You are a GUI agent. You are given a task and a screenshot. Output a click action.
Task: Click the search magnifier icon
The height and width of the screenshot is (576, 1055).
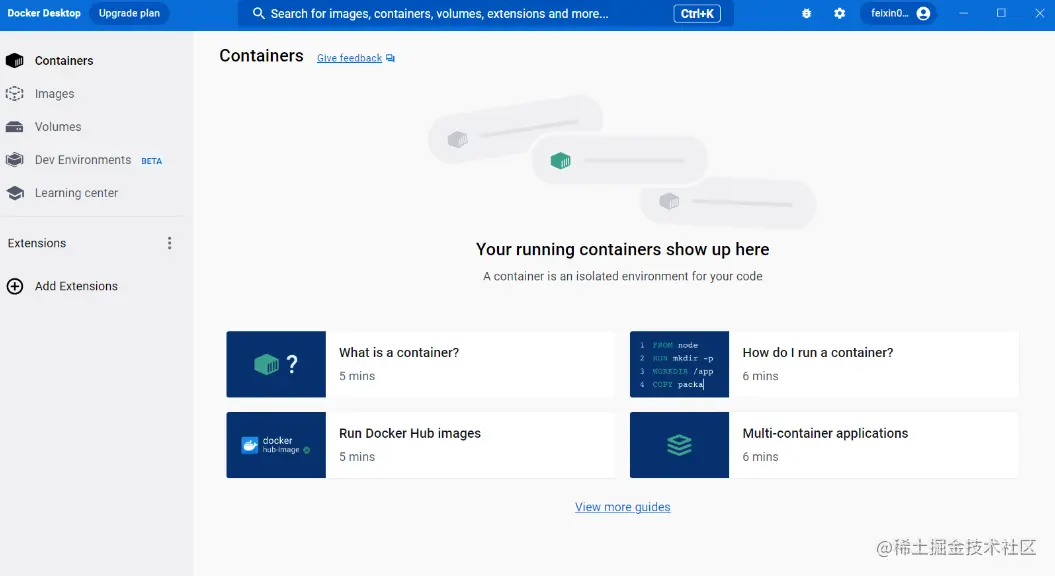click(x=258, y=13)
